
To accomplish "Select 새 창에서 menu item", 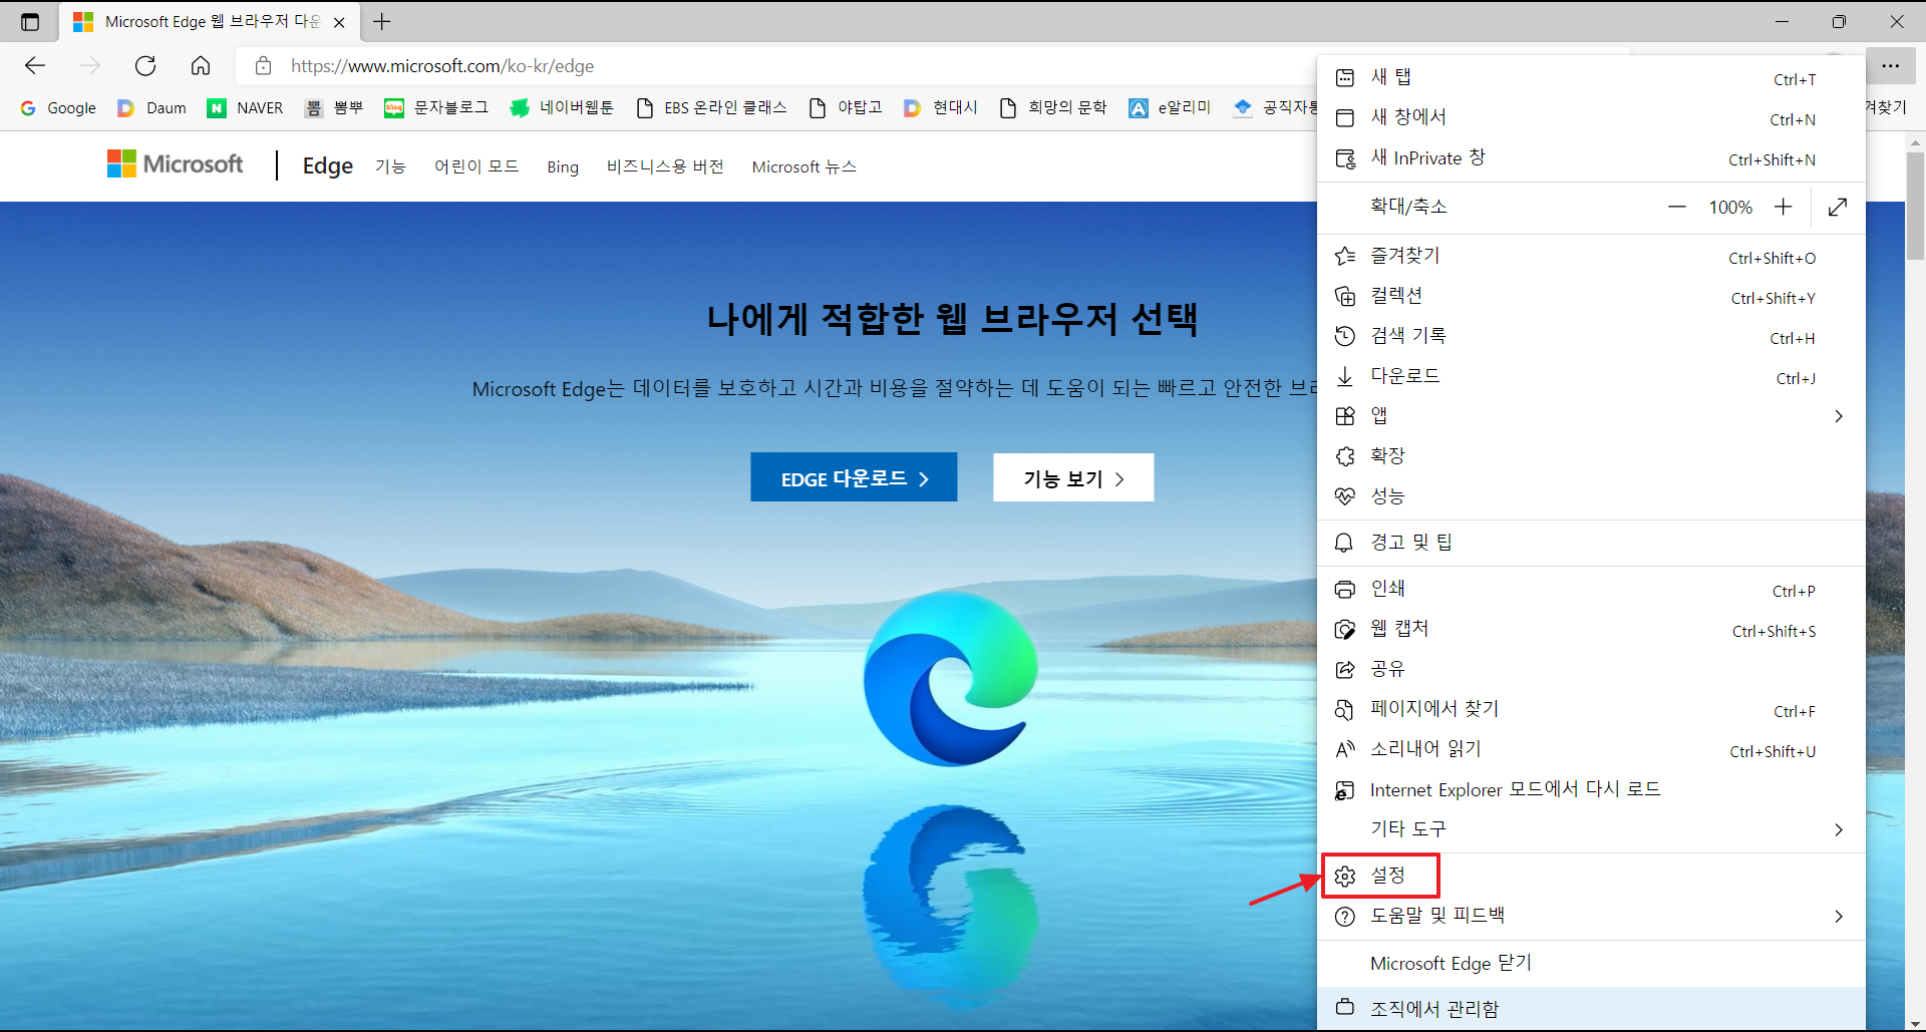I will pyautogui.click(x=1591, y=117).
